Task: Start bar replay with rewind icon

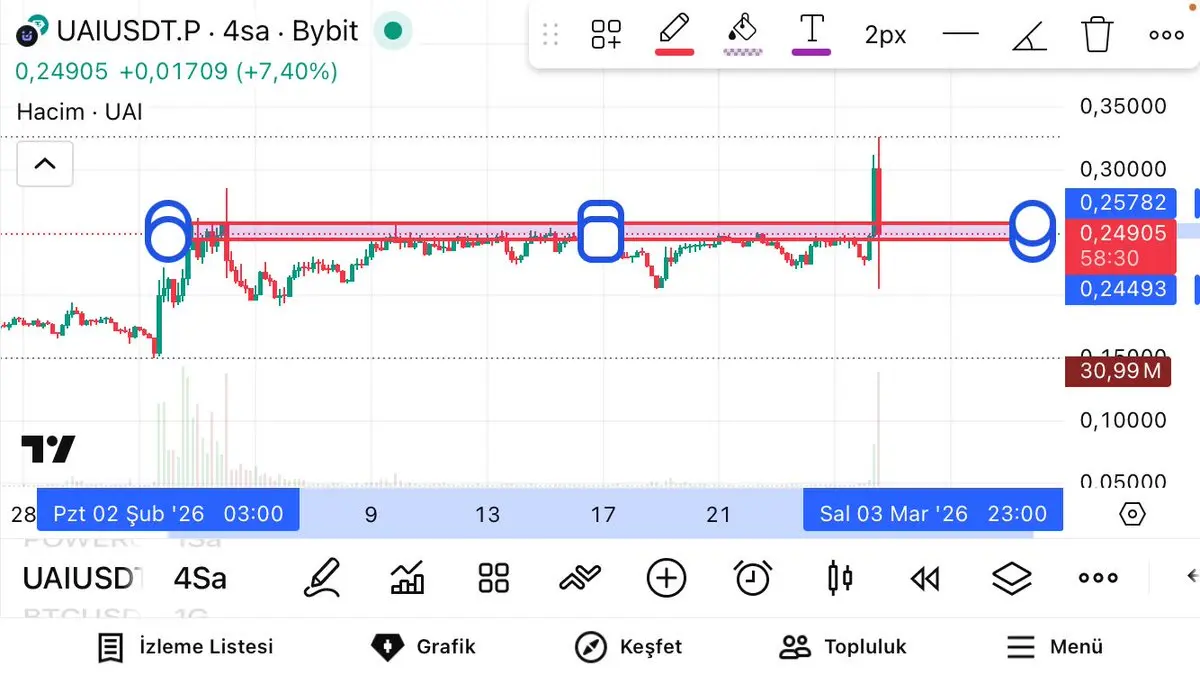Action: tap(926, 577)
